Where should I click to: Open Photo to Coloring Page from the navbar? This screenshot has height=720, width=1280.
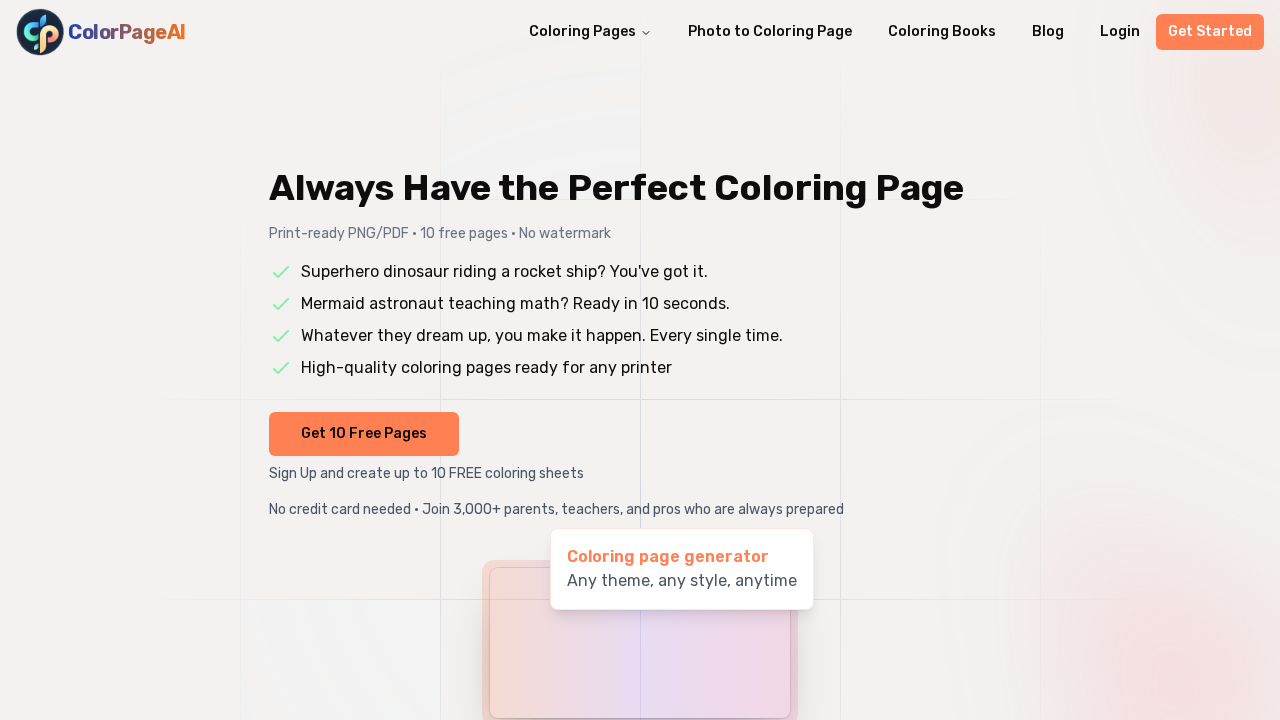[769, 31]
